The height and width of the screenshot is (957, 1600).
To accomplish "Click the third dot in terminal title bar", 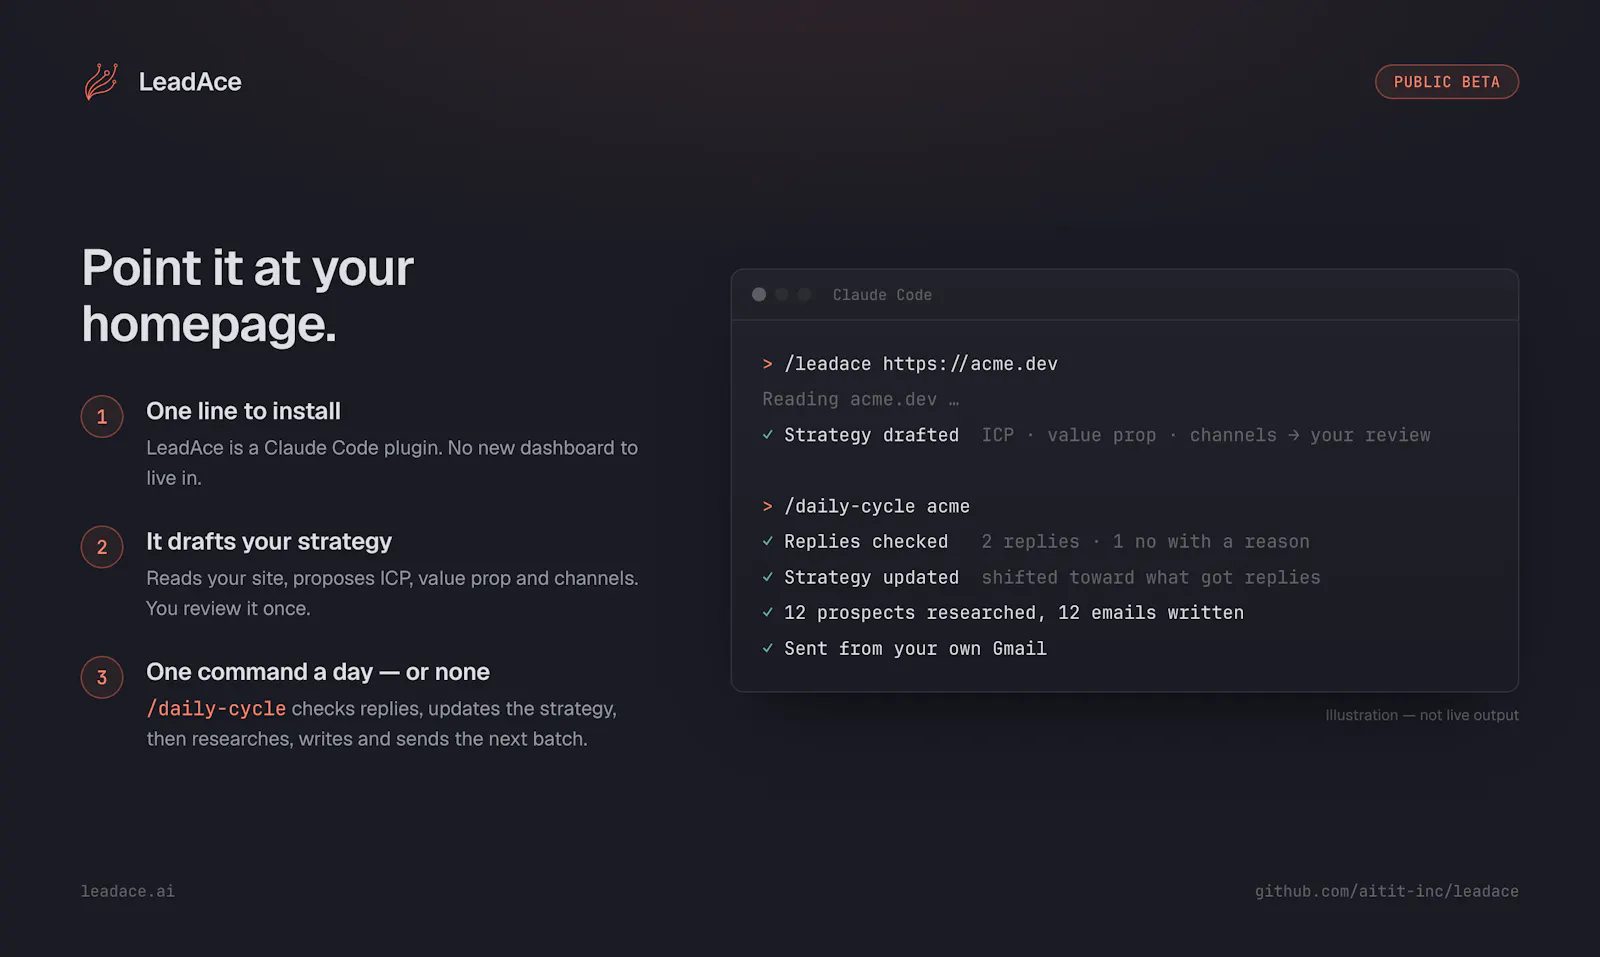I will [804, 295].
